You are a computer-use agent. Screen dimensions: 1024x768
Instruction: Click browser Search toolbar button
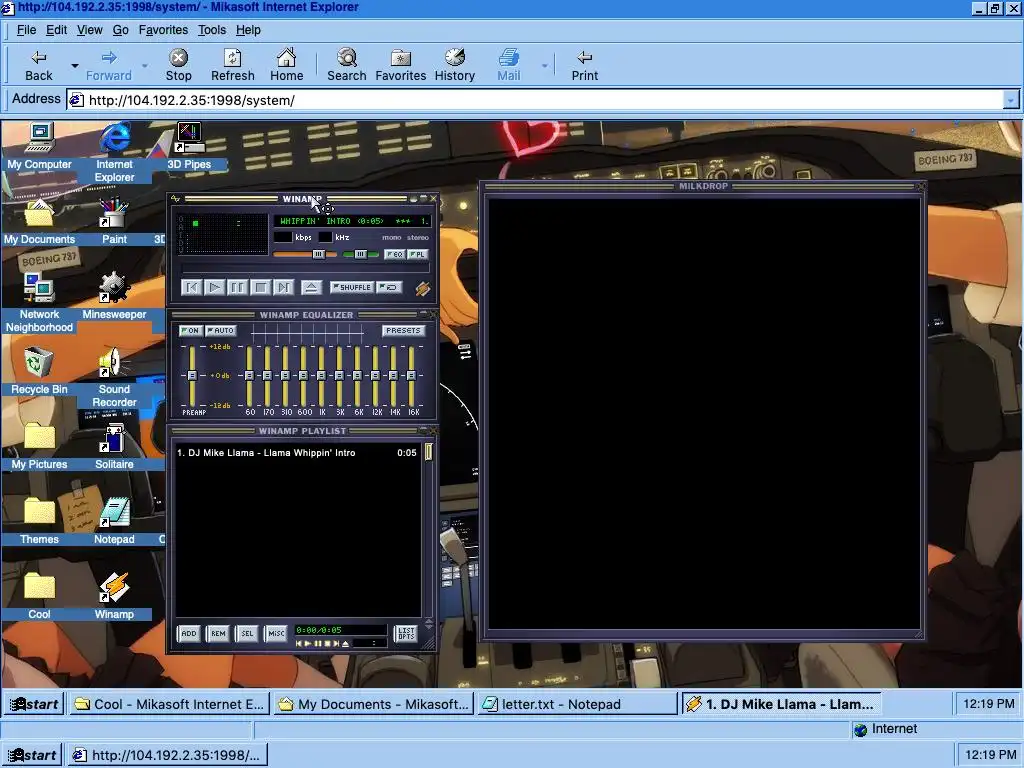coord(347,65)
